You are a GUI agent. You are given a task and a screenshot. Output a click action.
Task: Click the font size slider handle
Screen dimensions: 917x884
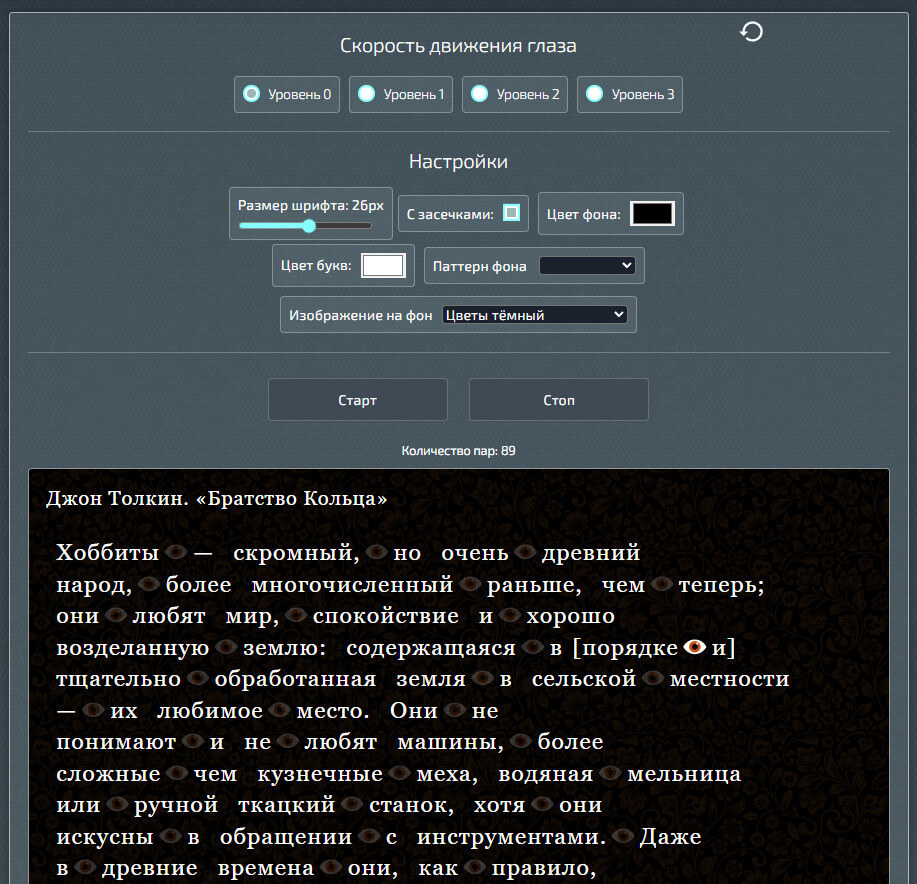point(309,226)
